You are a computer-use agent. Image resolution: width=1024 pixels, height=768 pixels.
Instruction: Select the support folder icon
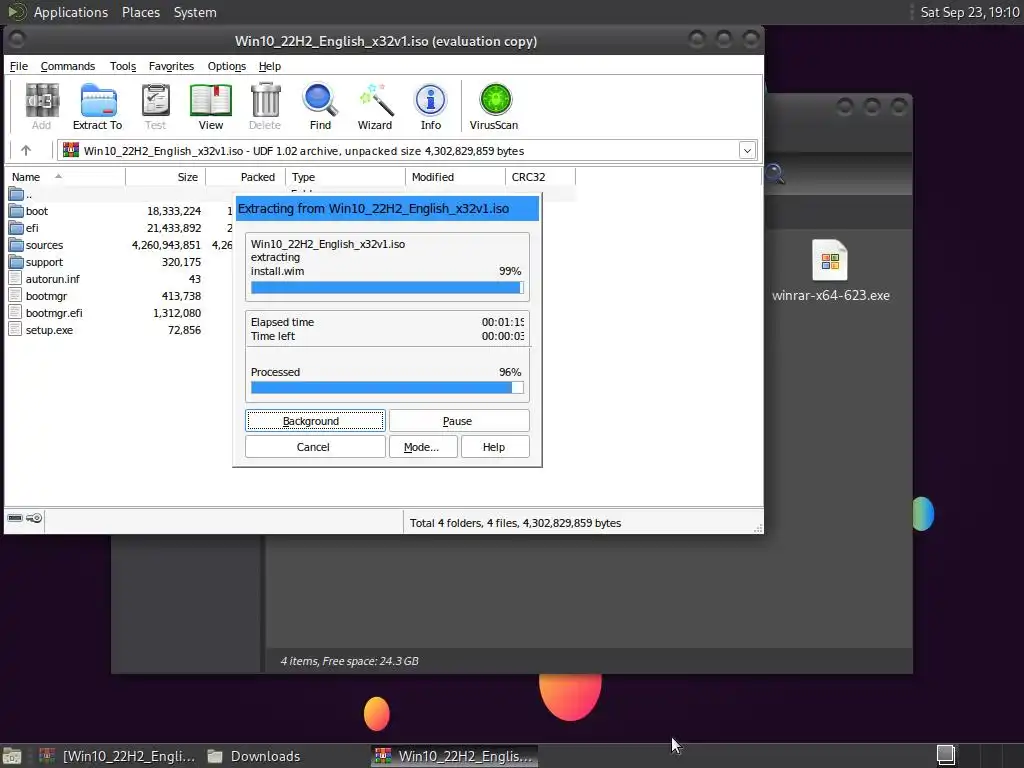(16, 262)
